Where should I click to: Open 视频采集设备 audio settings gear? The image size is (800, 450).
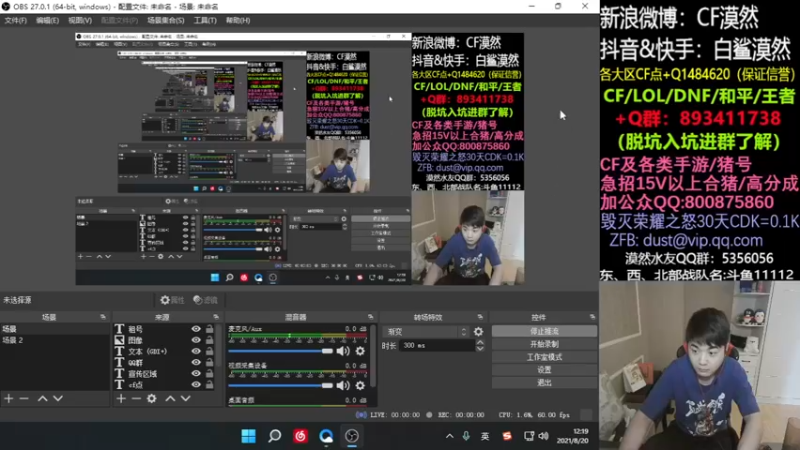[x=360, y=386]
